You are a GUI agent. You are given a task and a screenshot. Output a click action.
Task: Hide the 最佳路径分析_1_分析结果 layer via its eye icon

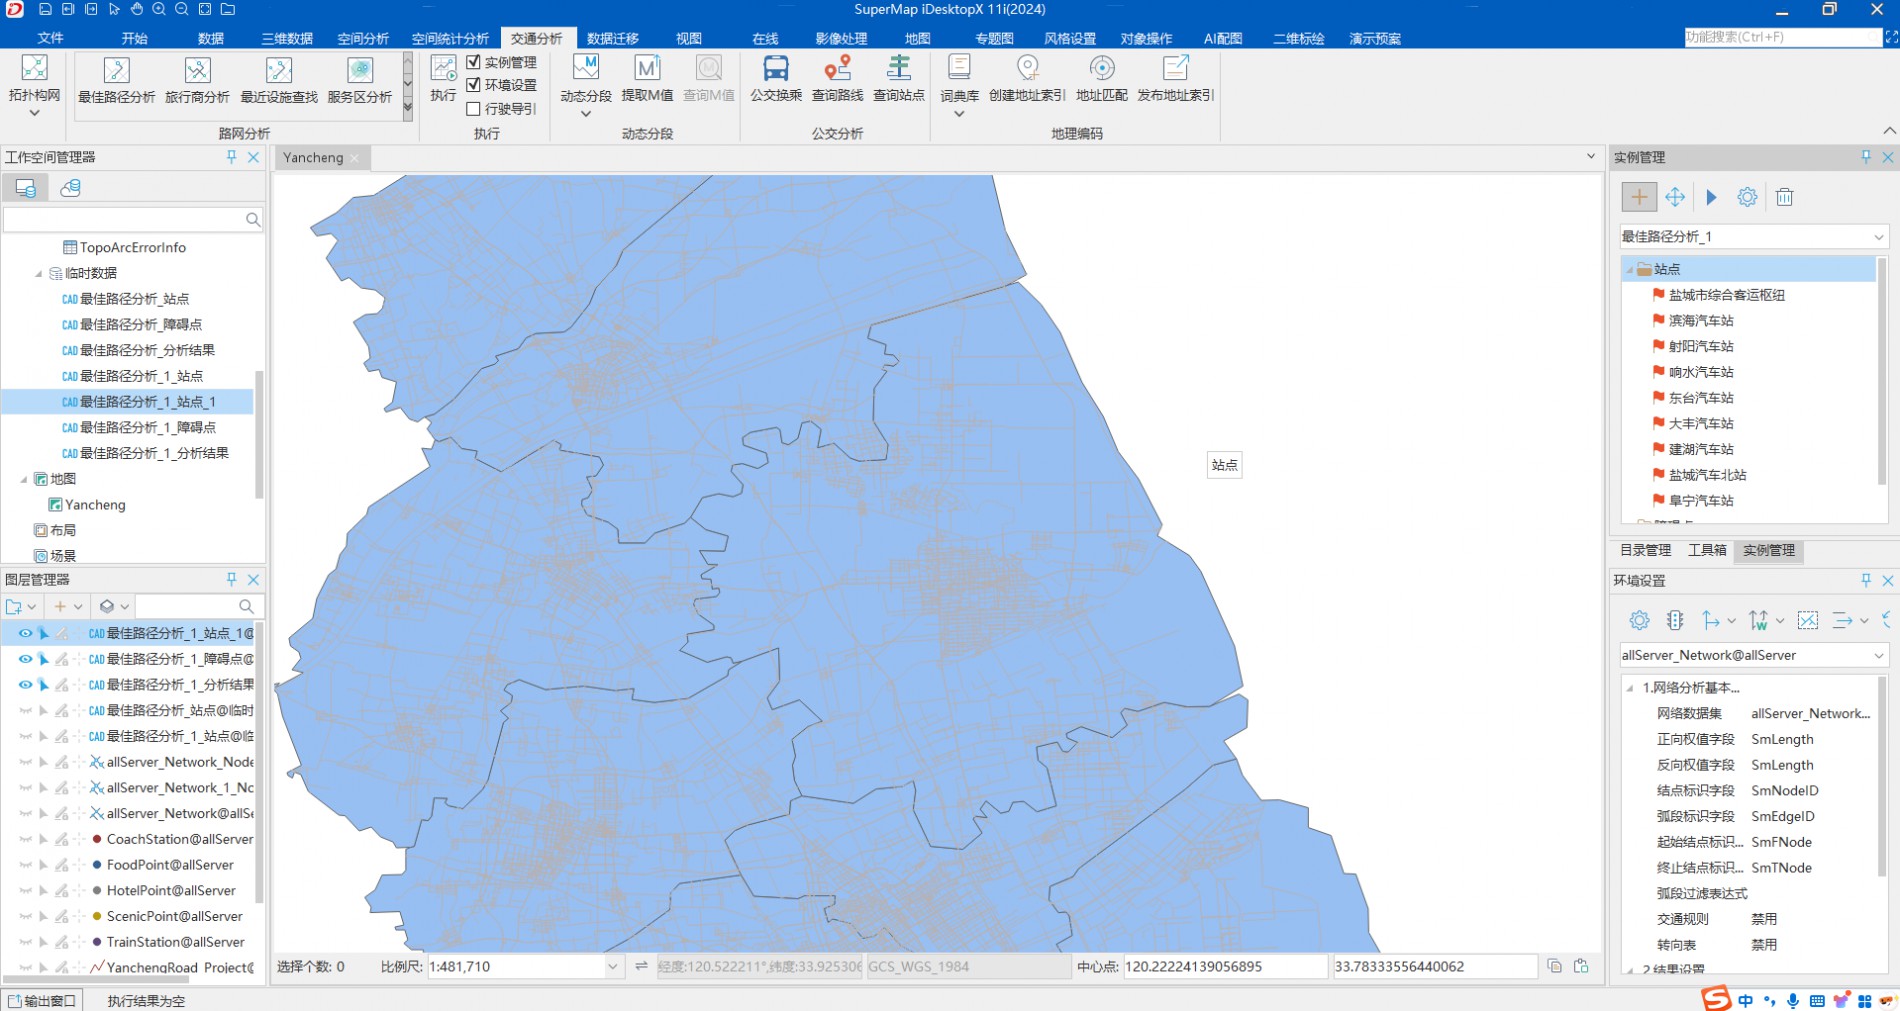(x=25, y=685)
